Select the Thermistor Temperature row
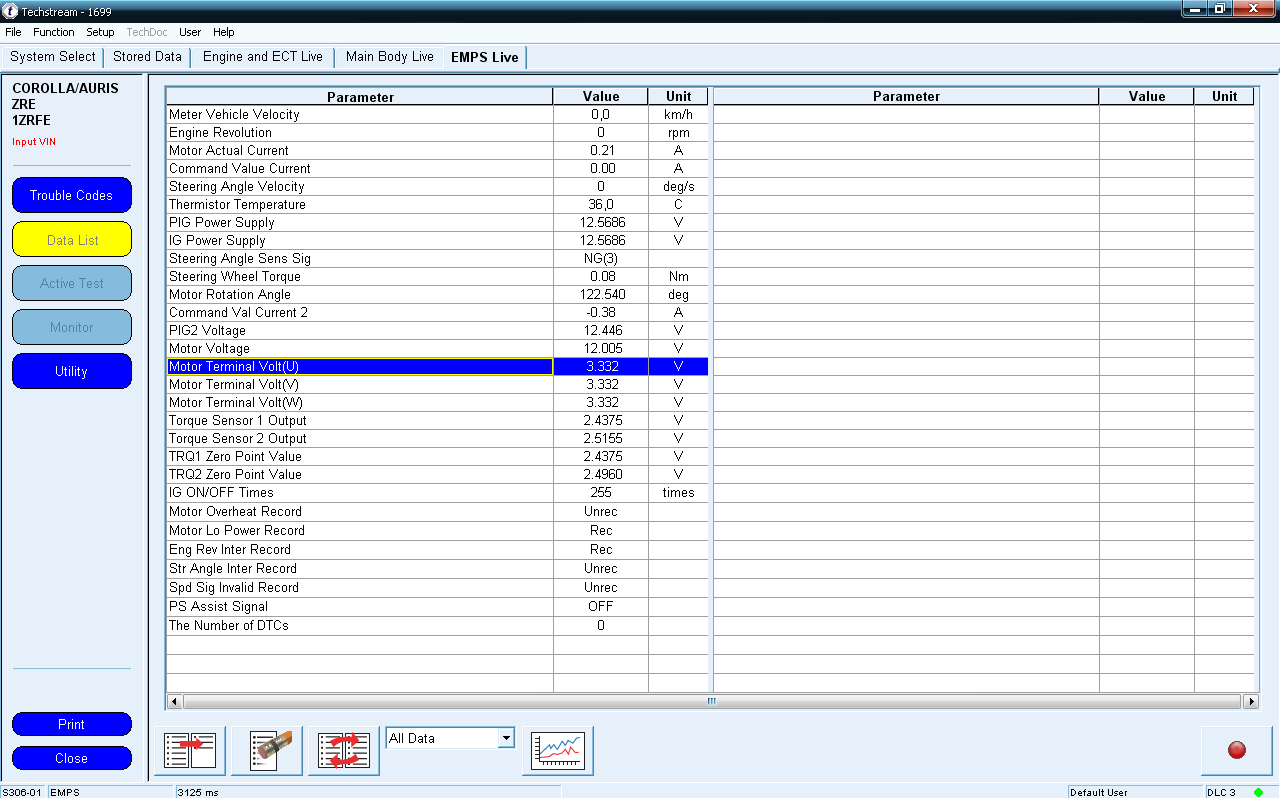Viewport: 1280px width, 798px height. click(x=437, y=204)
